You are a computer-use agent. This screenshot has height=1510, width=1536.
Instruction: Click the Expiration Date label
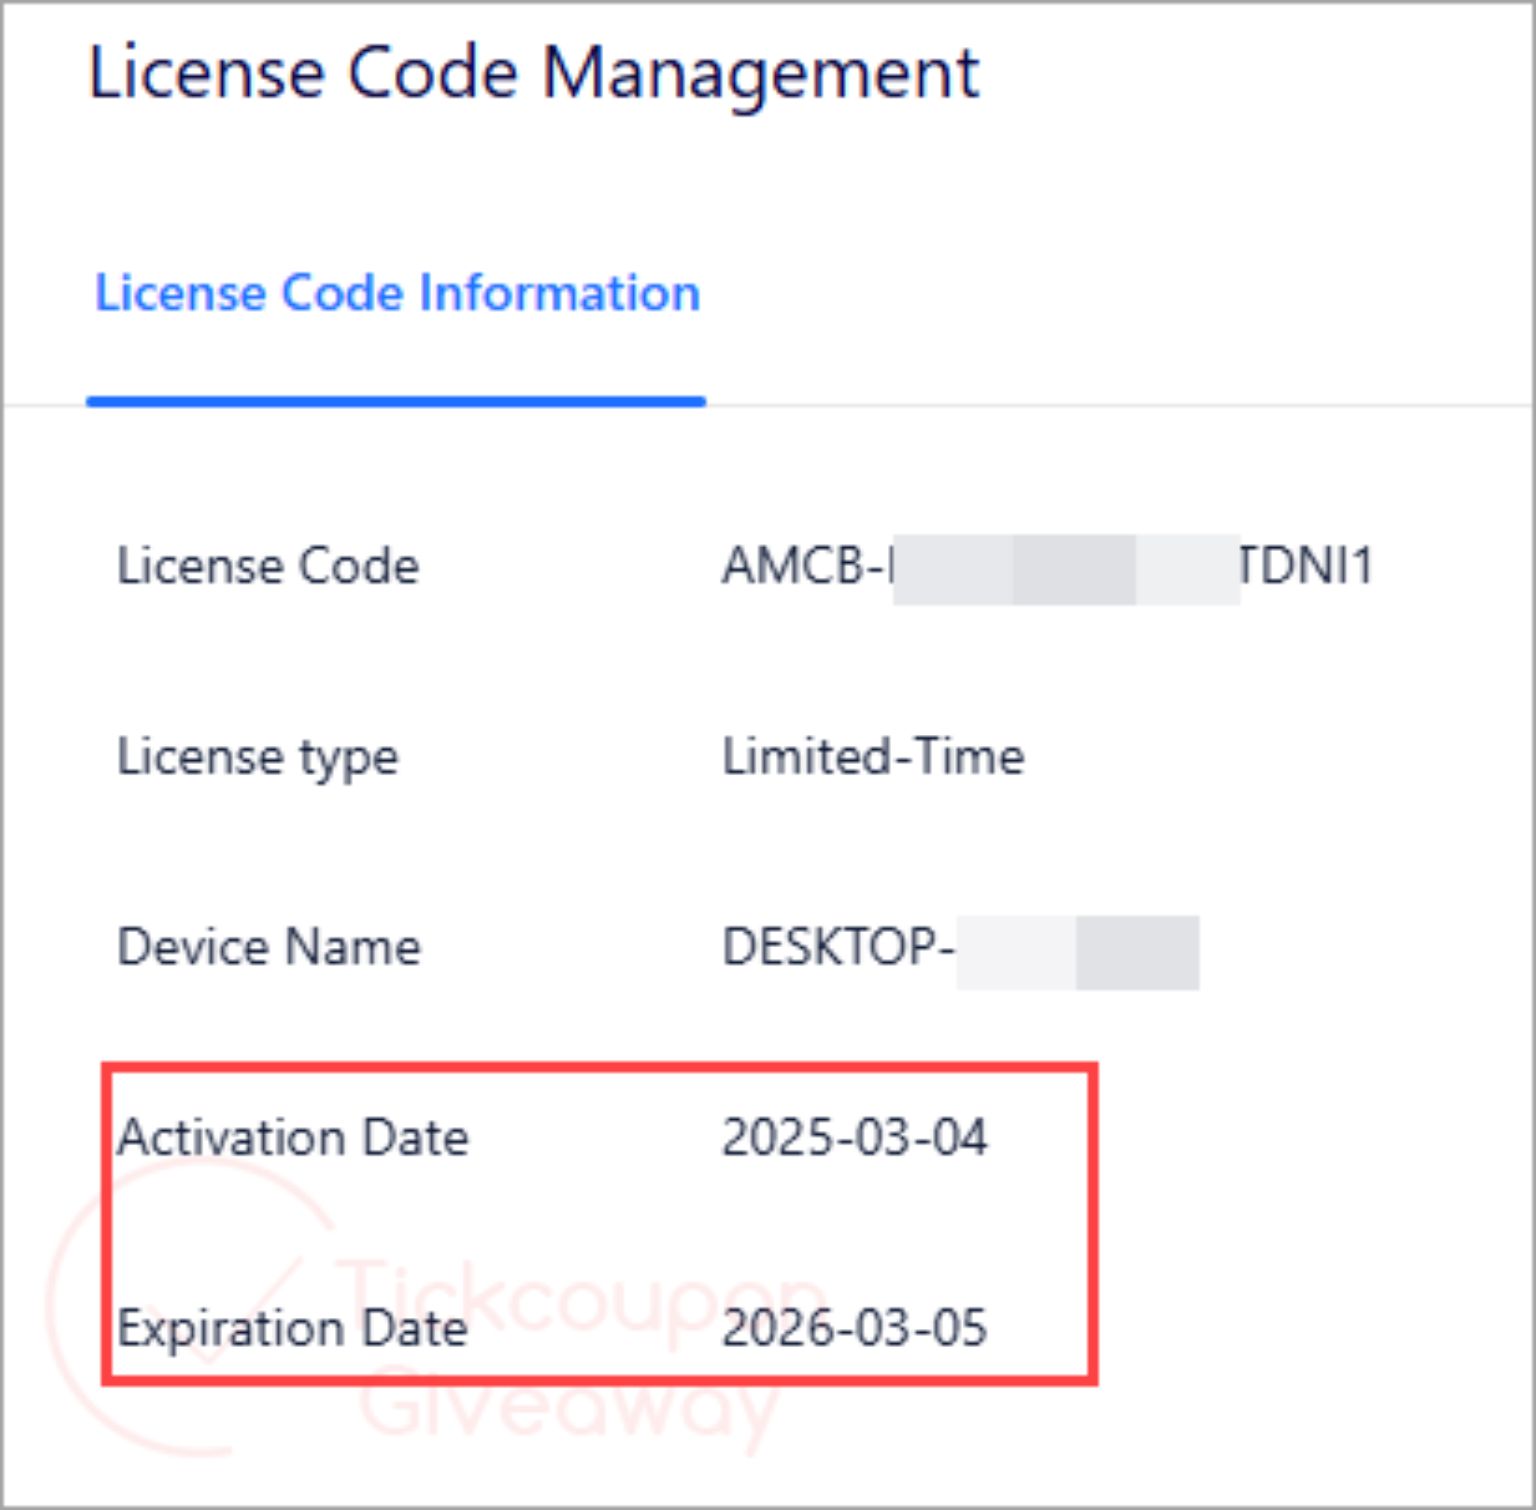[x=293, y=1329]
